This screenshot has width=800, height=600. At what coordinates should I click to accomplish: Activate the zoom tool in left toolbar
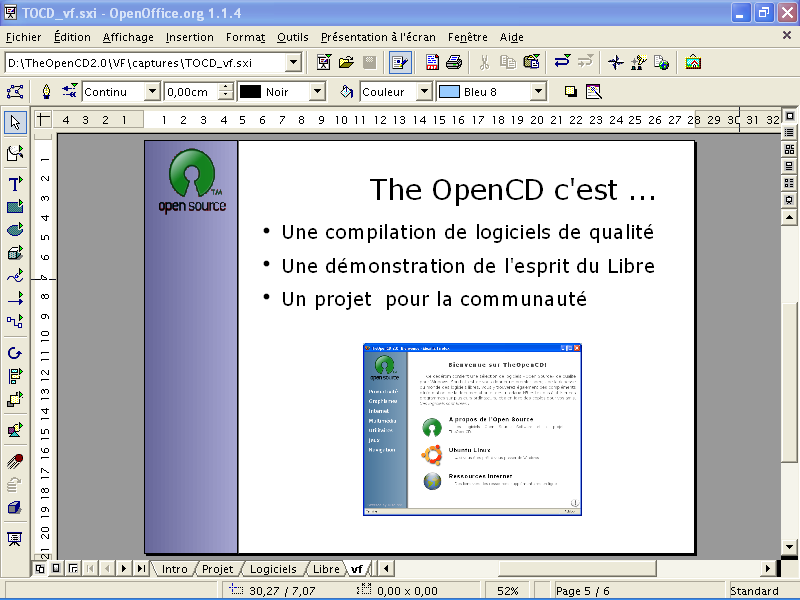(15, 153)
